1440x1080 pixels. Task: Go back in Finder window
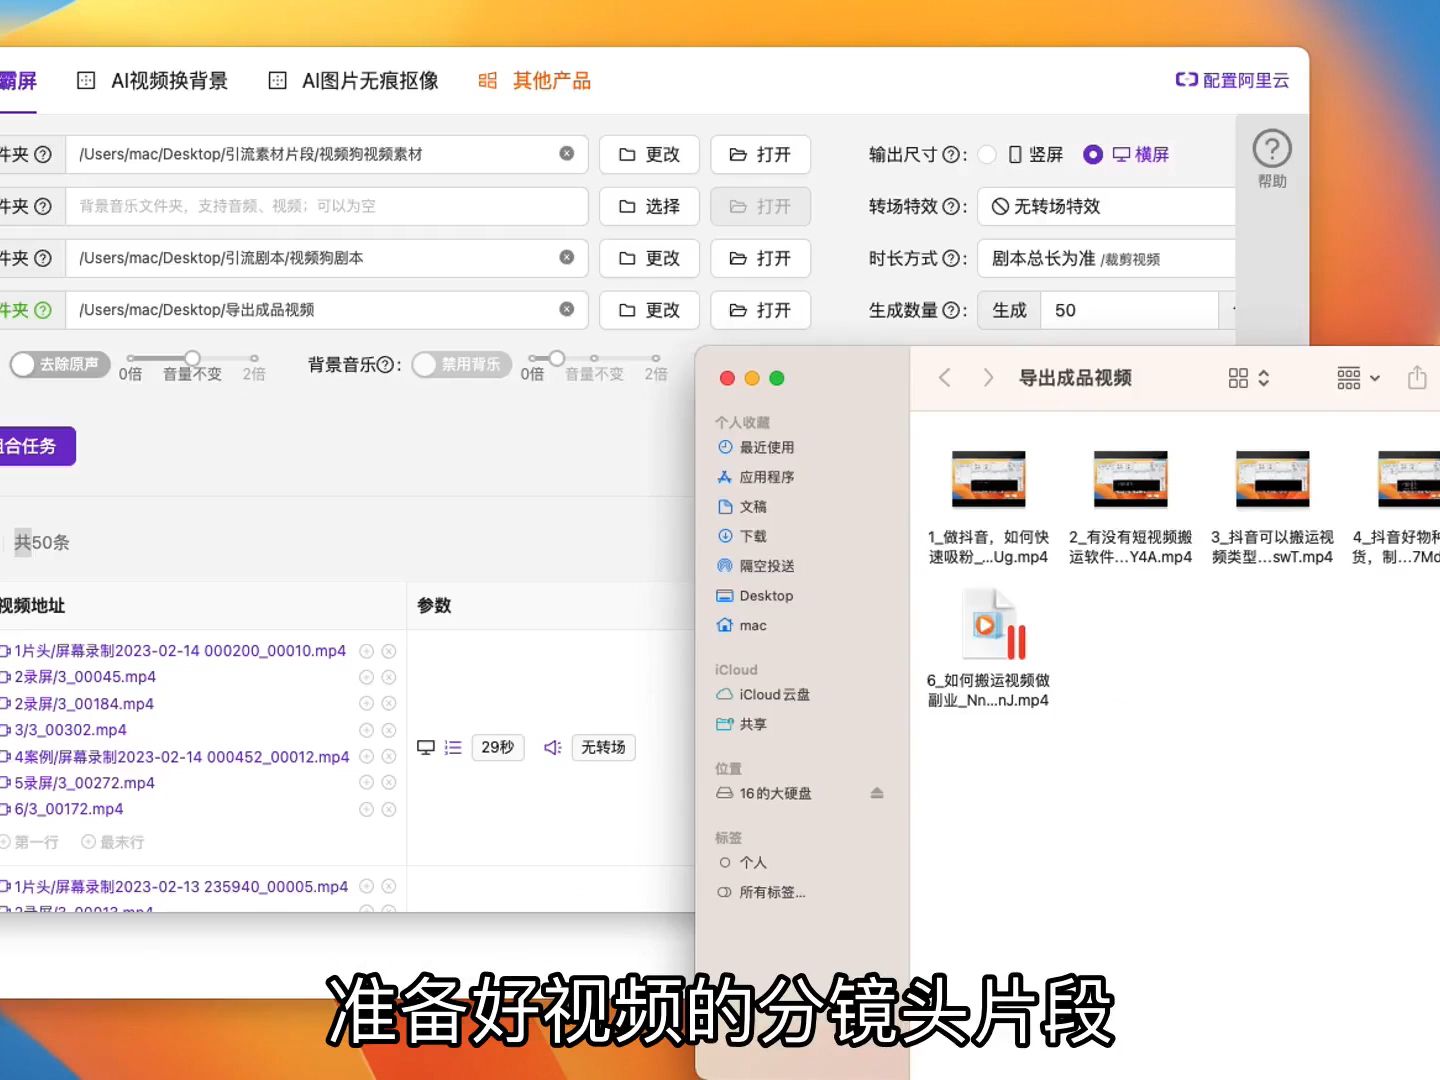[x=944, y=378]
